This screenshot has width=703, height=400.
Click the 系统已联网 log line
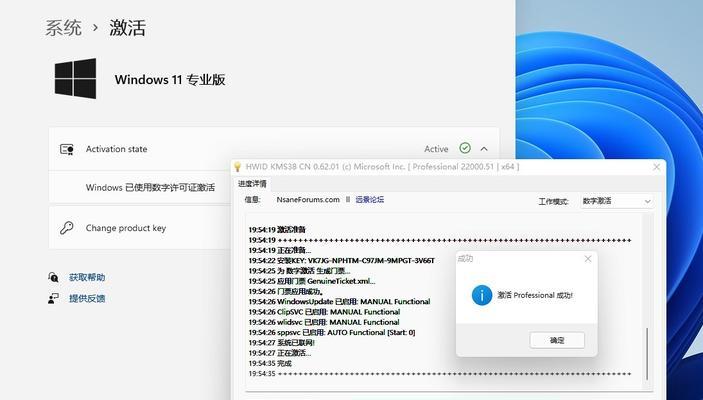(282, 343)
